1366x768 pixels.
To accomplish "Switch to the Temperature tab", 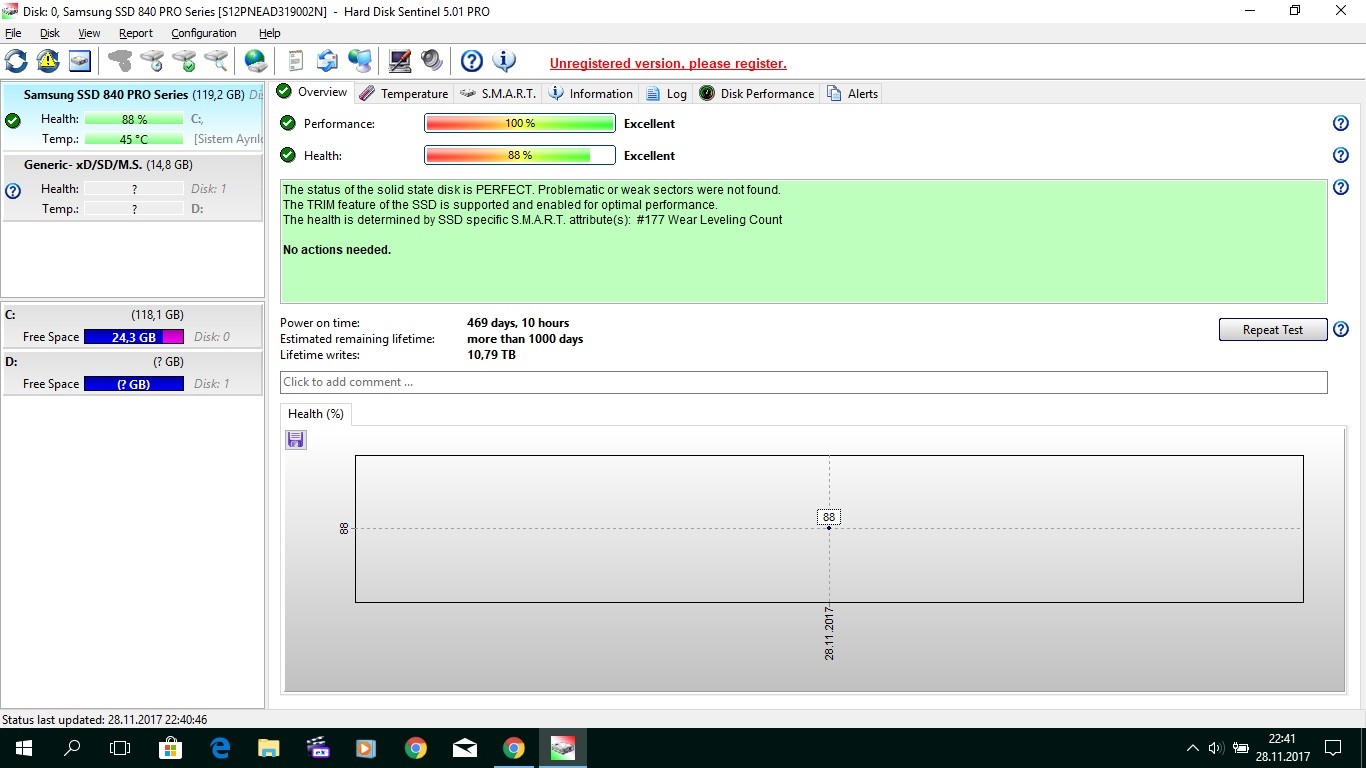I will (404, 94).
